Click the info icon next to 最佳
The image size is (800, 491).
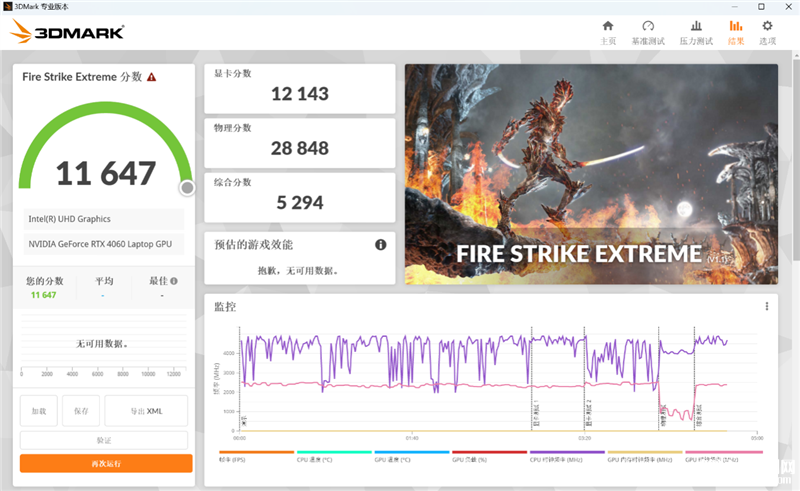click(174, 281)
